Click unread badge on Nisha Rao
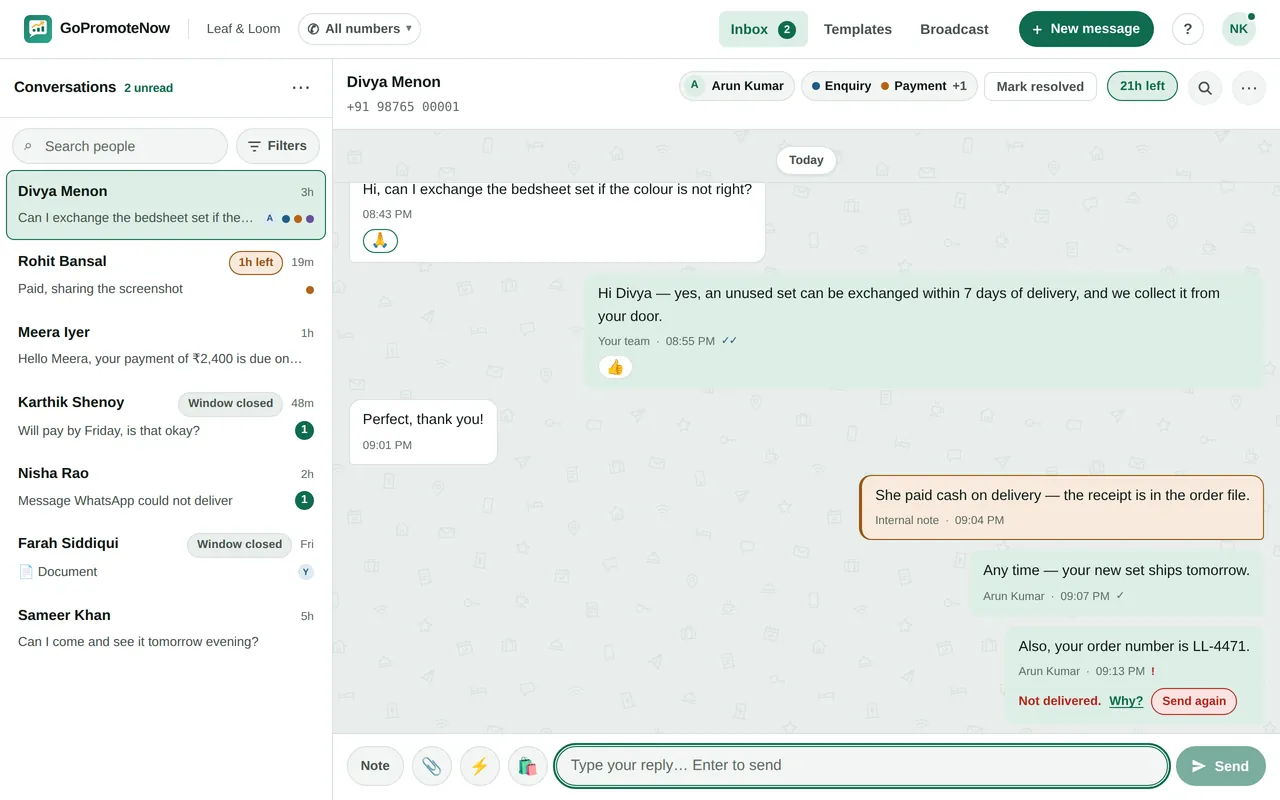 tap(305, 500)
